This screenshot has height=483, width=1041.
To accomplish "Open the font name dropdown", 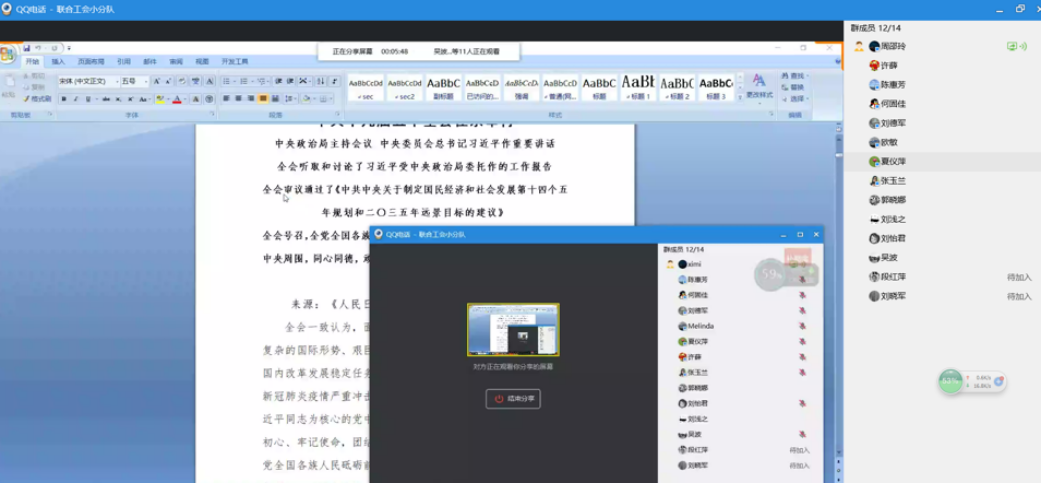I will (118, 81).
